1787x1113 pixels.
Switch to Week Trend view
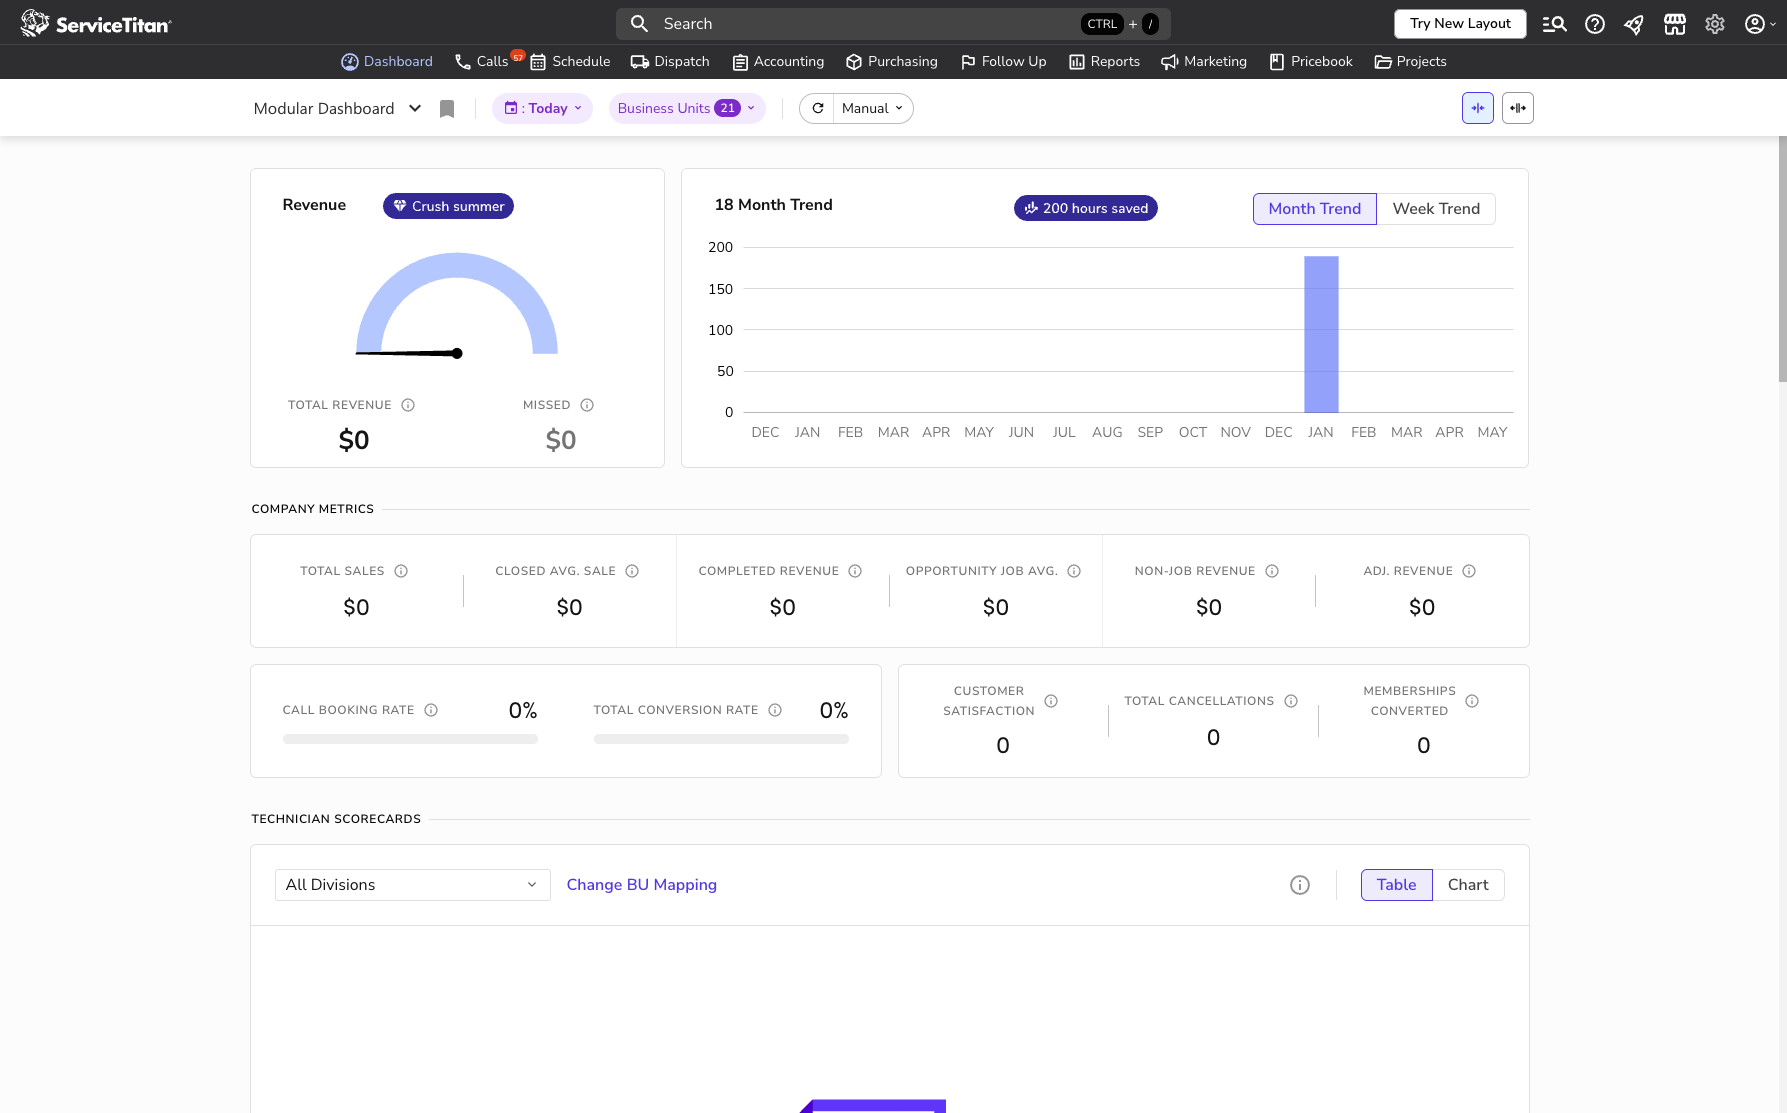point(1436,209)
